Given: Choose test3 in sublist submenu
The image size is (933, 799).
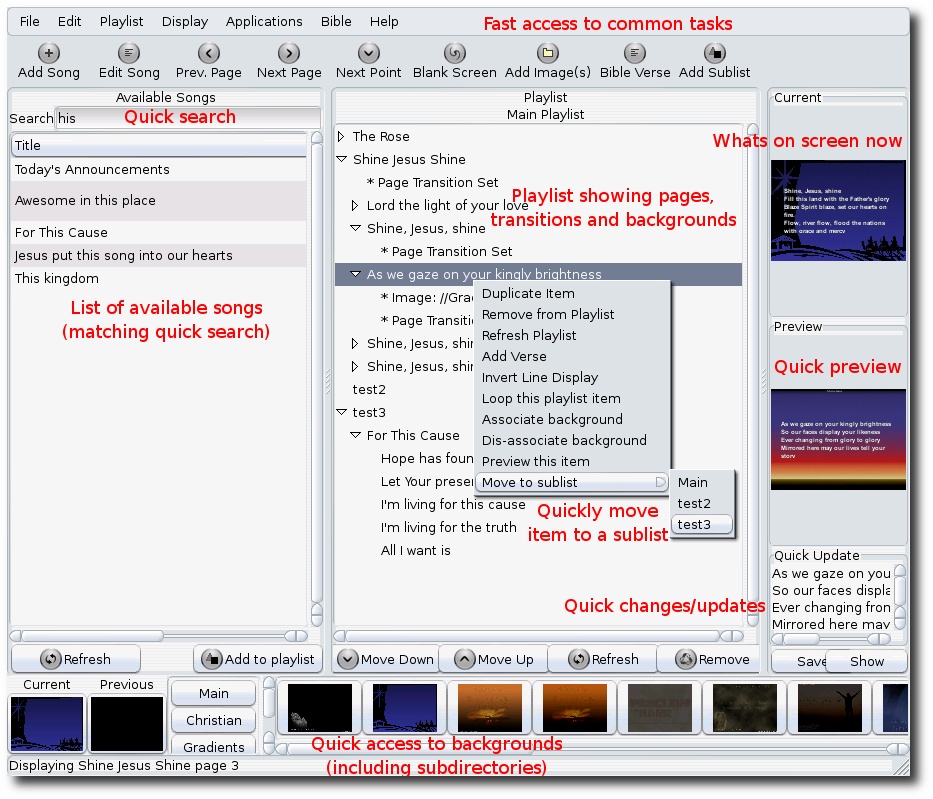Looking at the screenshot, I should (x=702, y=525).
